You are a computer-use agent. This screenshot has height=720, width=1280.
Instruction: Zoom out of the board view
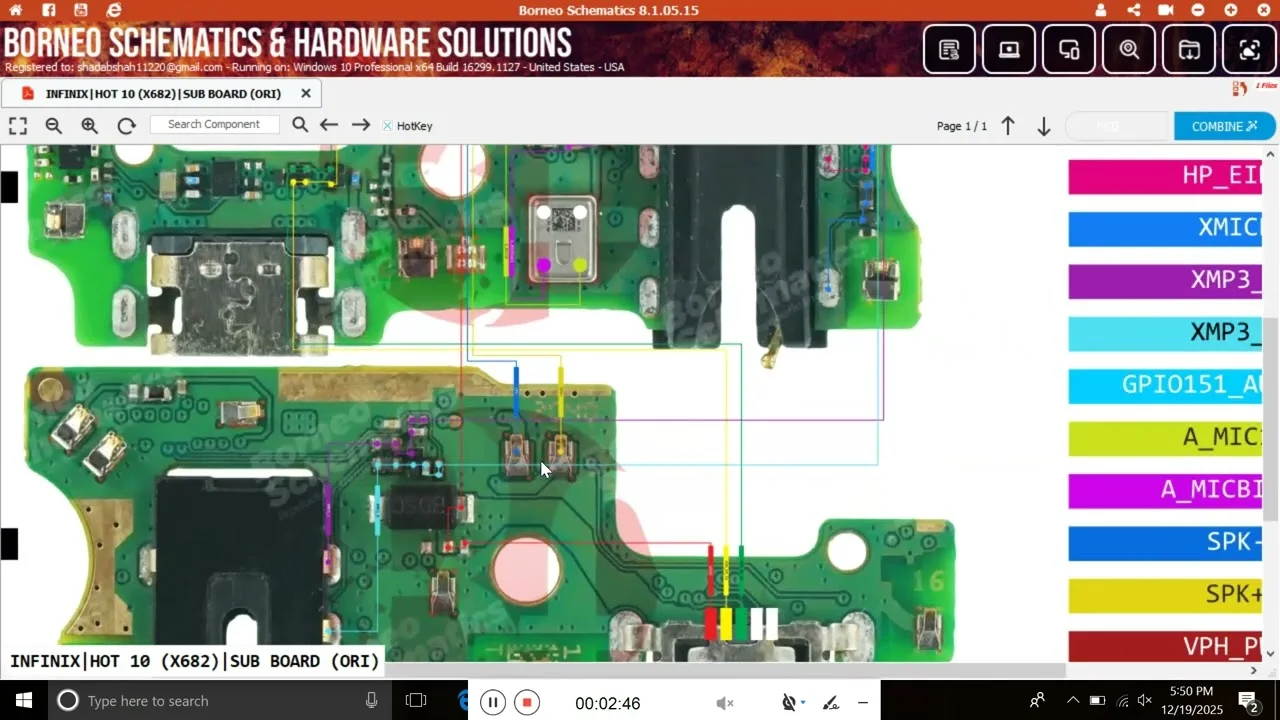pos(54,126)
